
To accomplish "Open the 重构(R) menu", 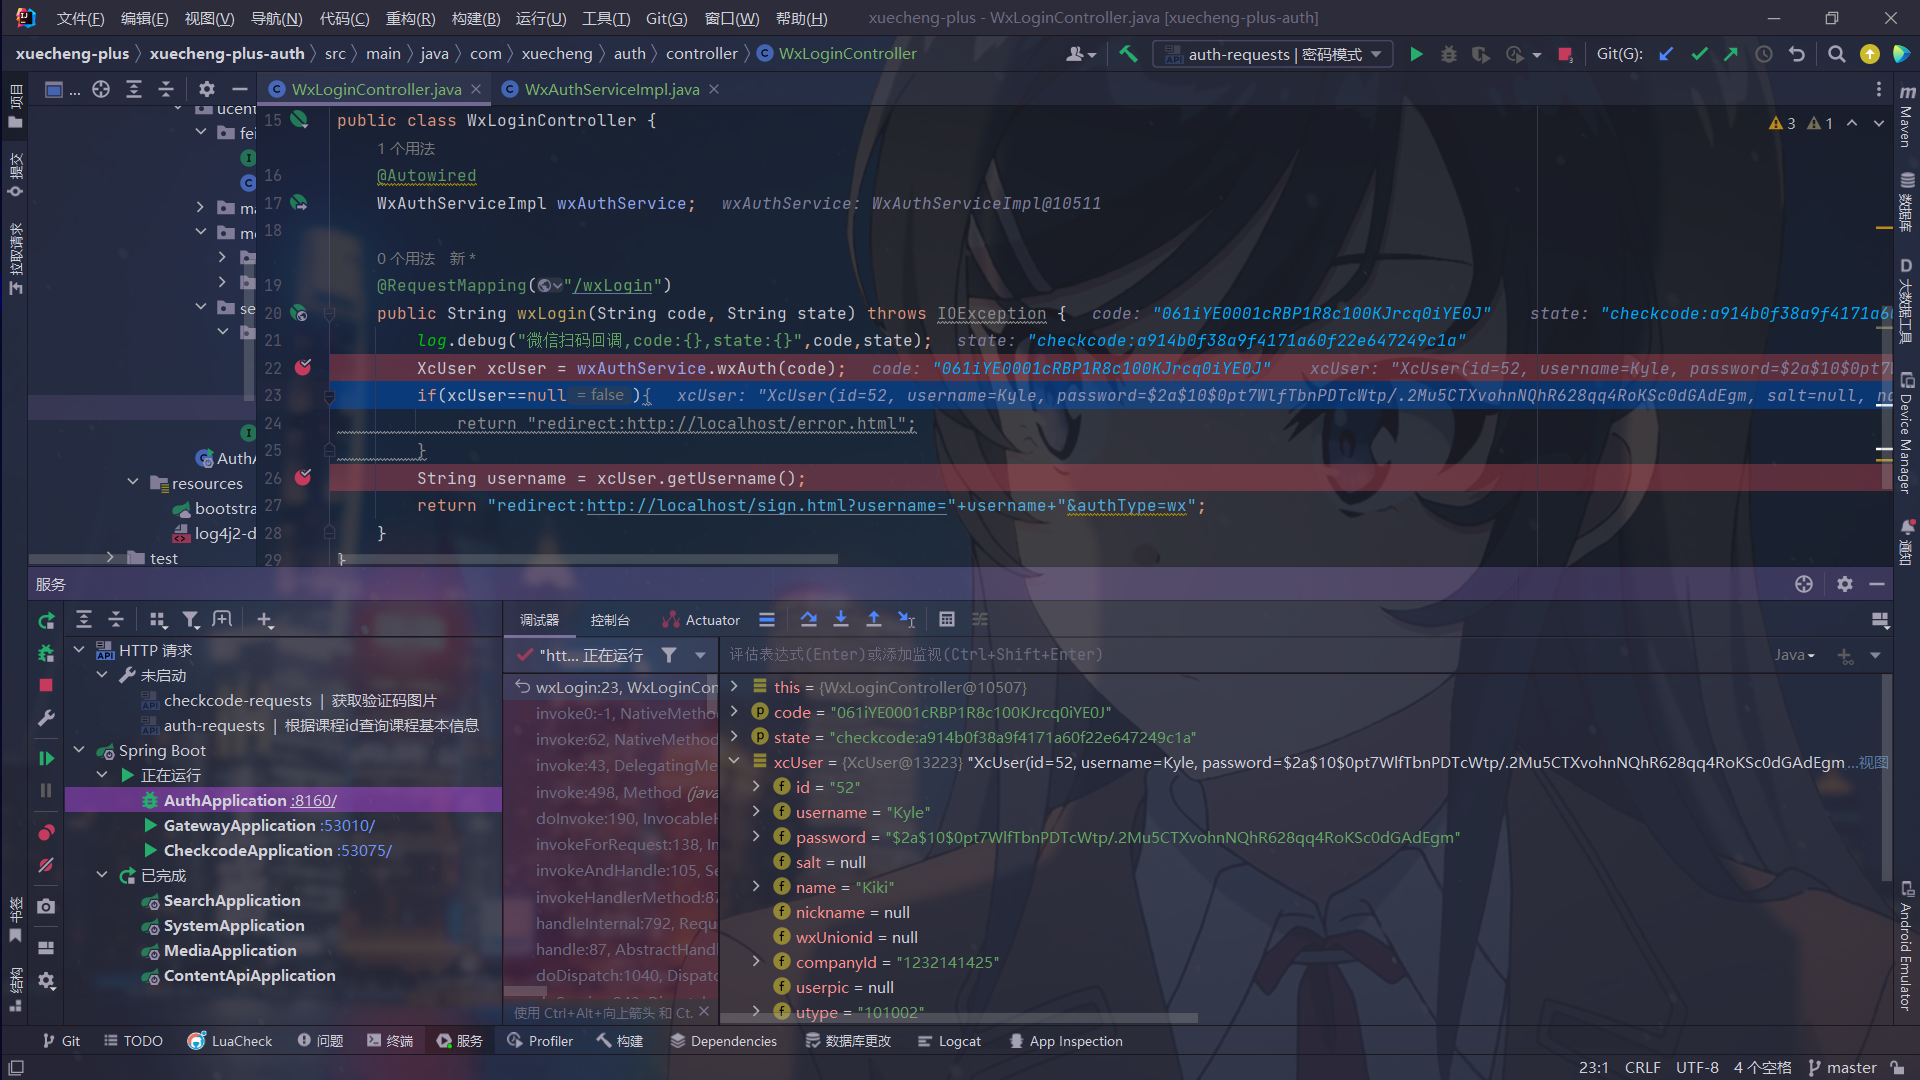I will [410, 18].
